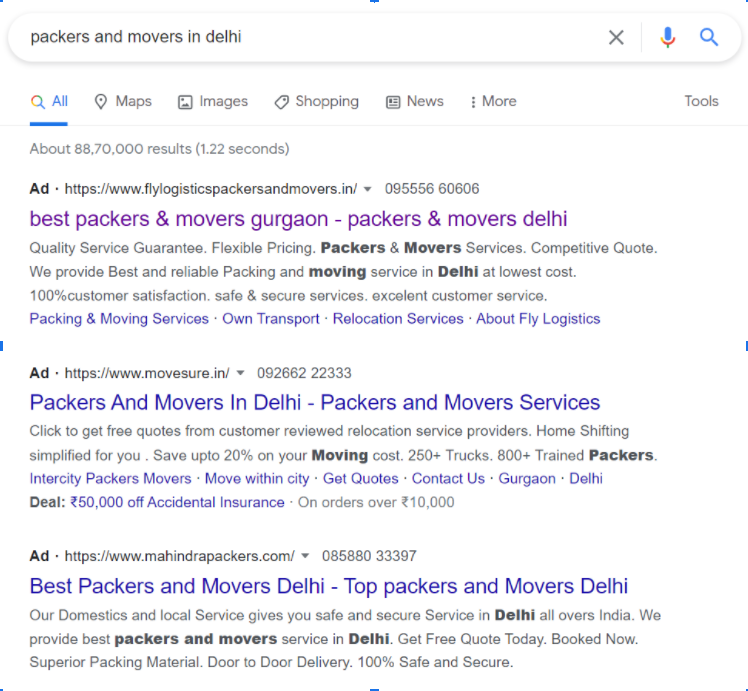Screen dimensions: 748x691
Task: Clear the search box with the X icon
Action: click(616, 37)
